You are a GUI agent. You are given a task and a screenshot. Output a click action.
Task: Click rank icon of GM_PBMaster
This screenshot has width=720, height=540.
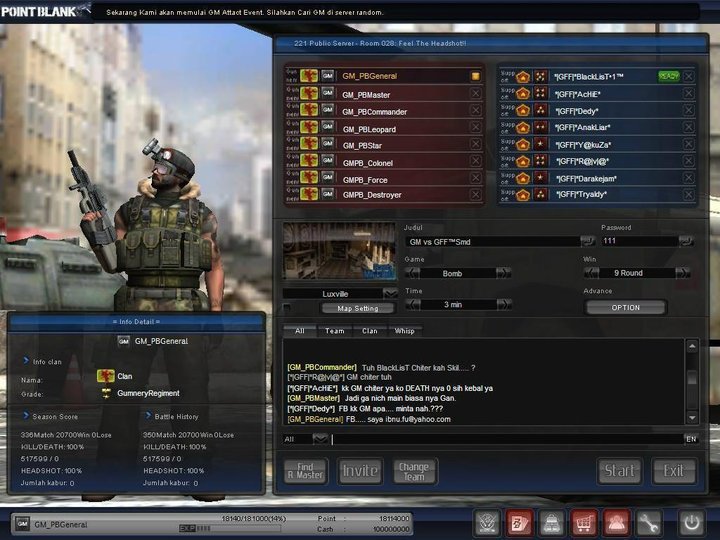pos(309,93)
